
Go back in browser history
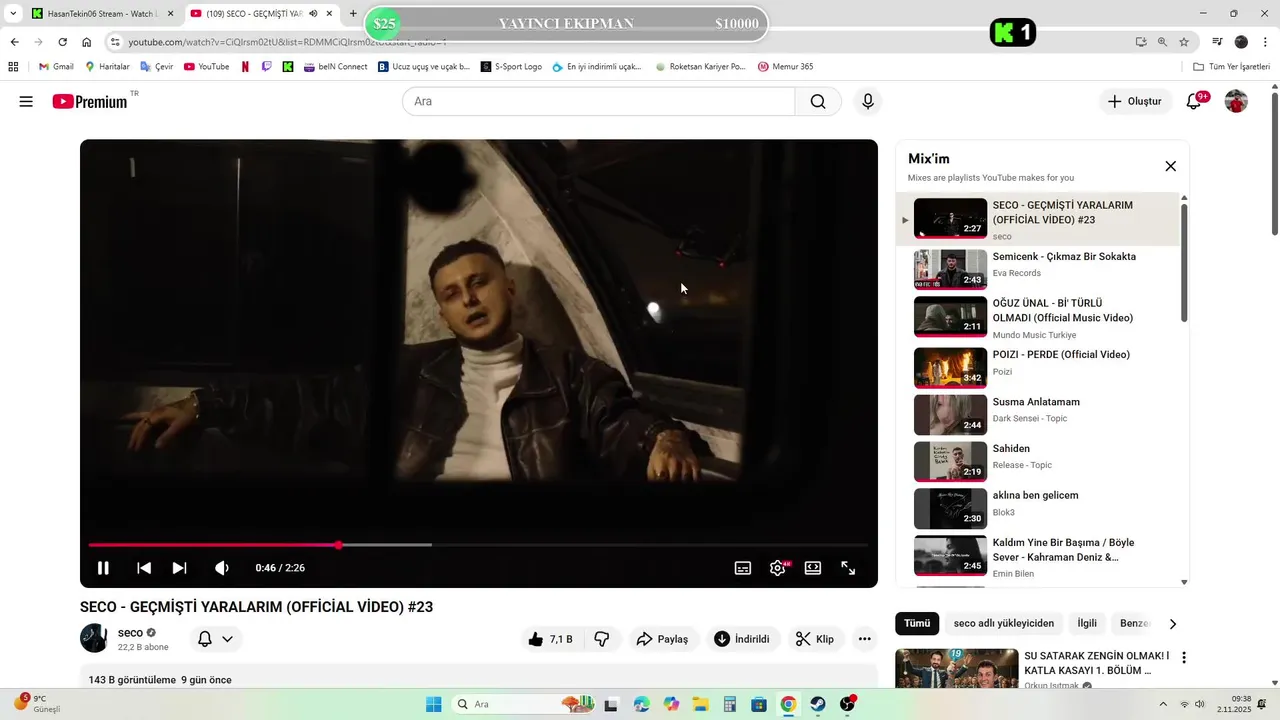(x=14, y=42)
